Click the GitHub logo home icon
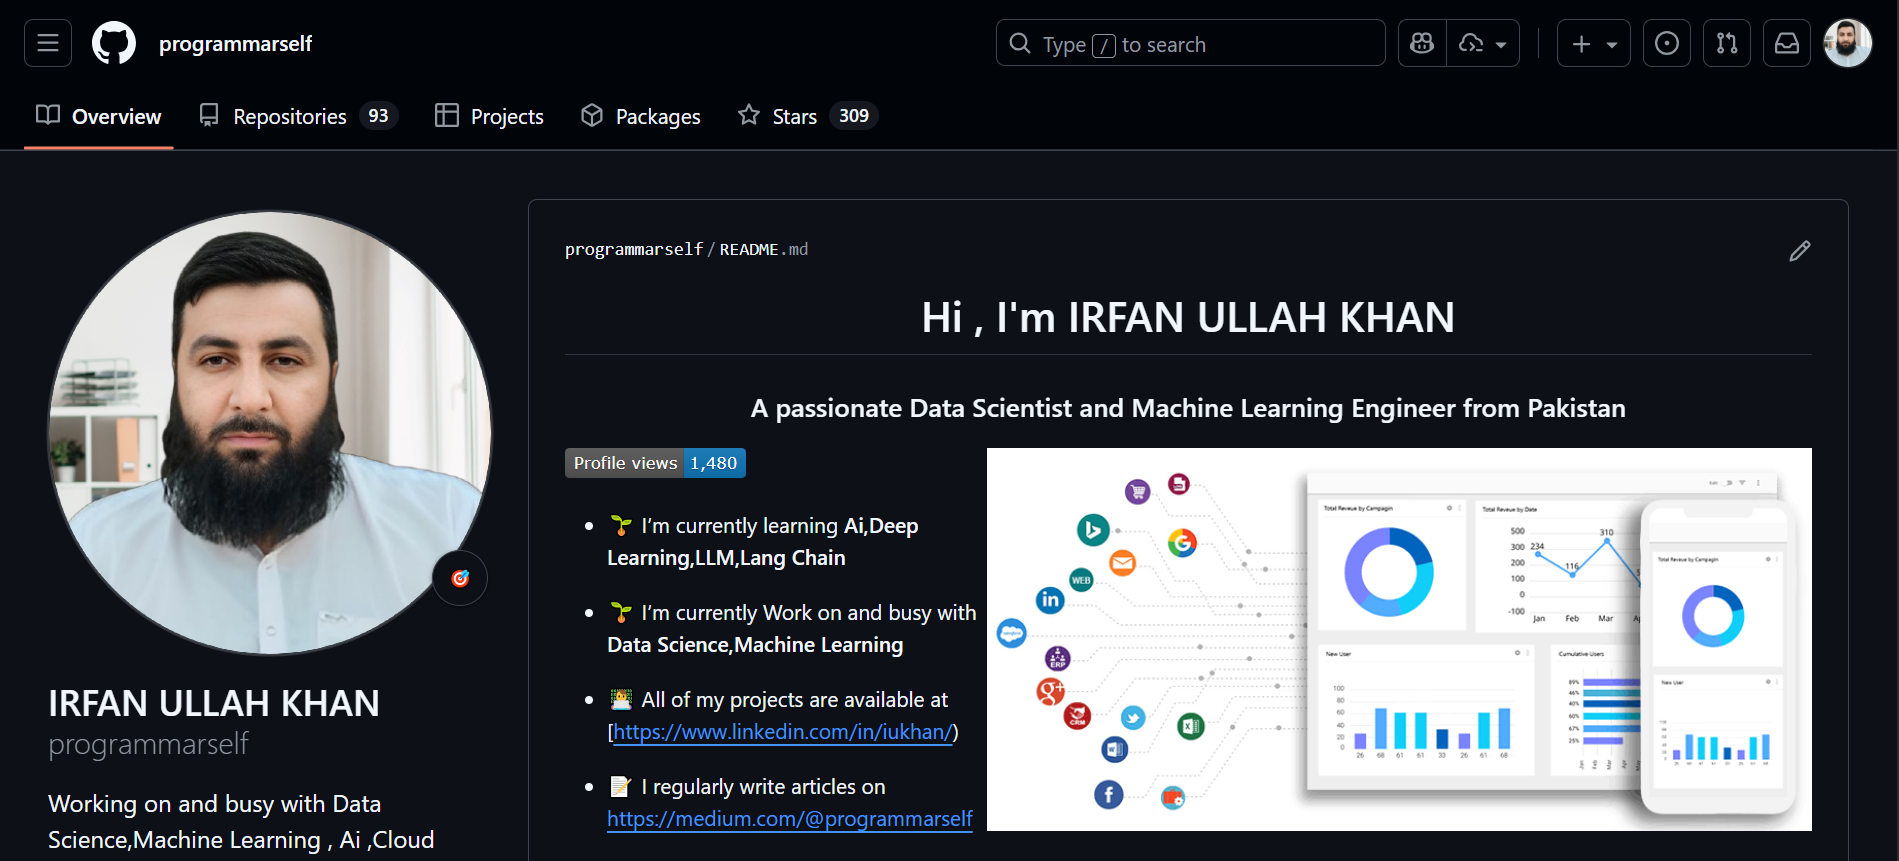The image size is (1899, 861). [x=114, y=44]
